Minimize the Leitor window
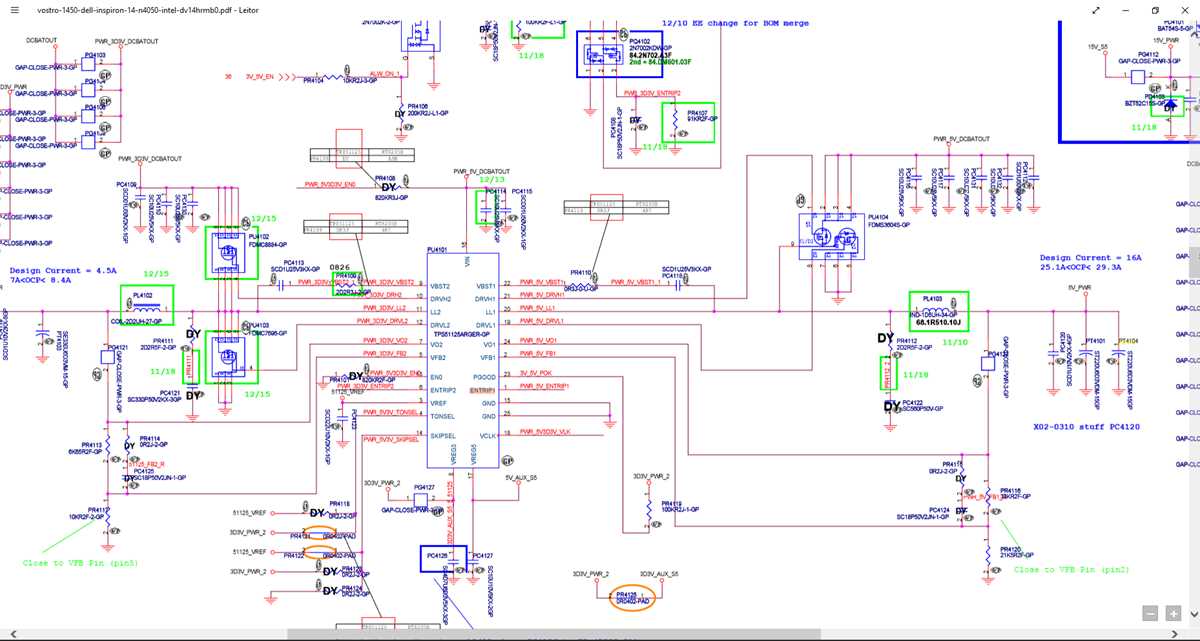The width and height of the screenshot is (1200, 641). pos(1126,9)
